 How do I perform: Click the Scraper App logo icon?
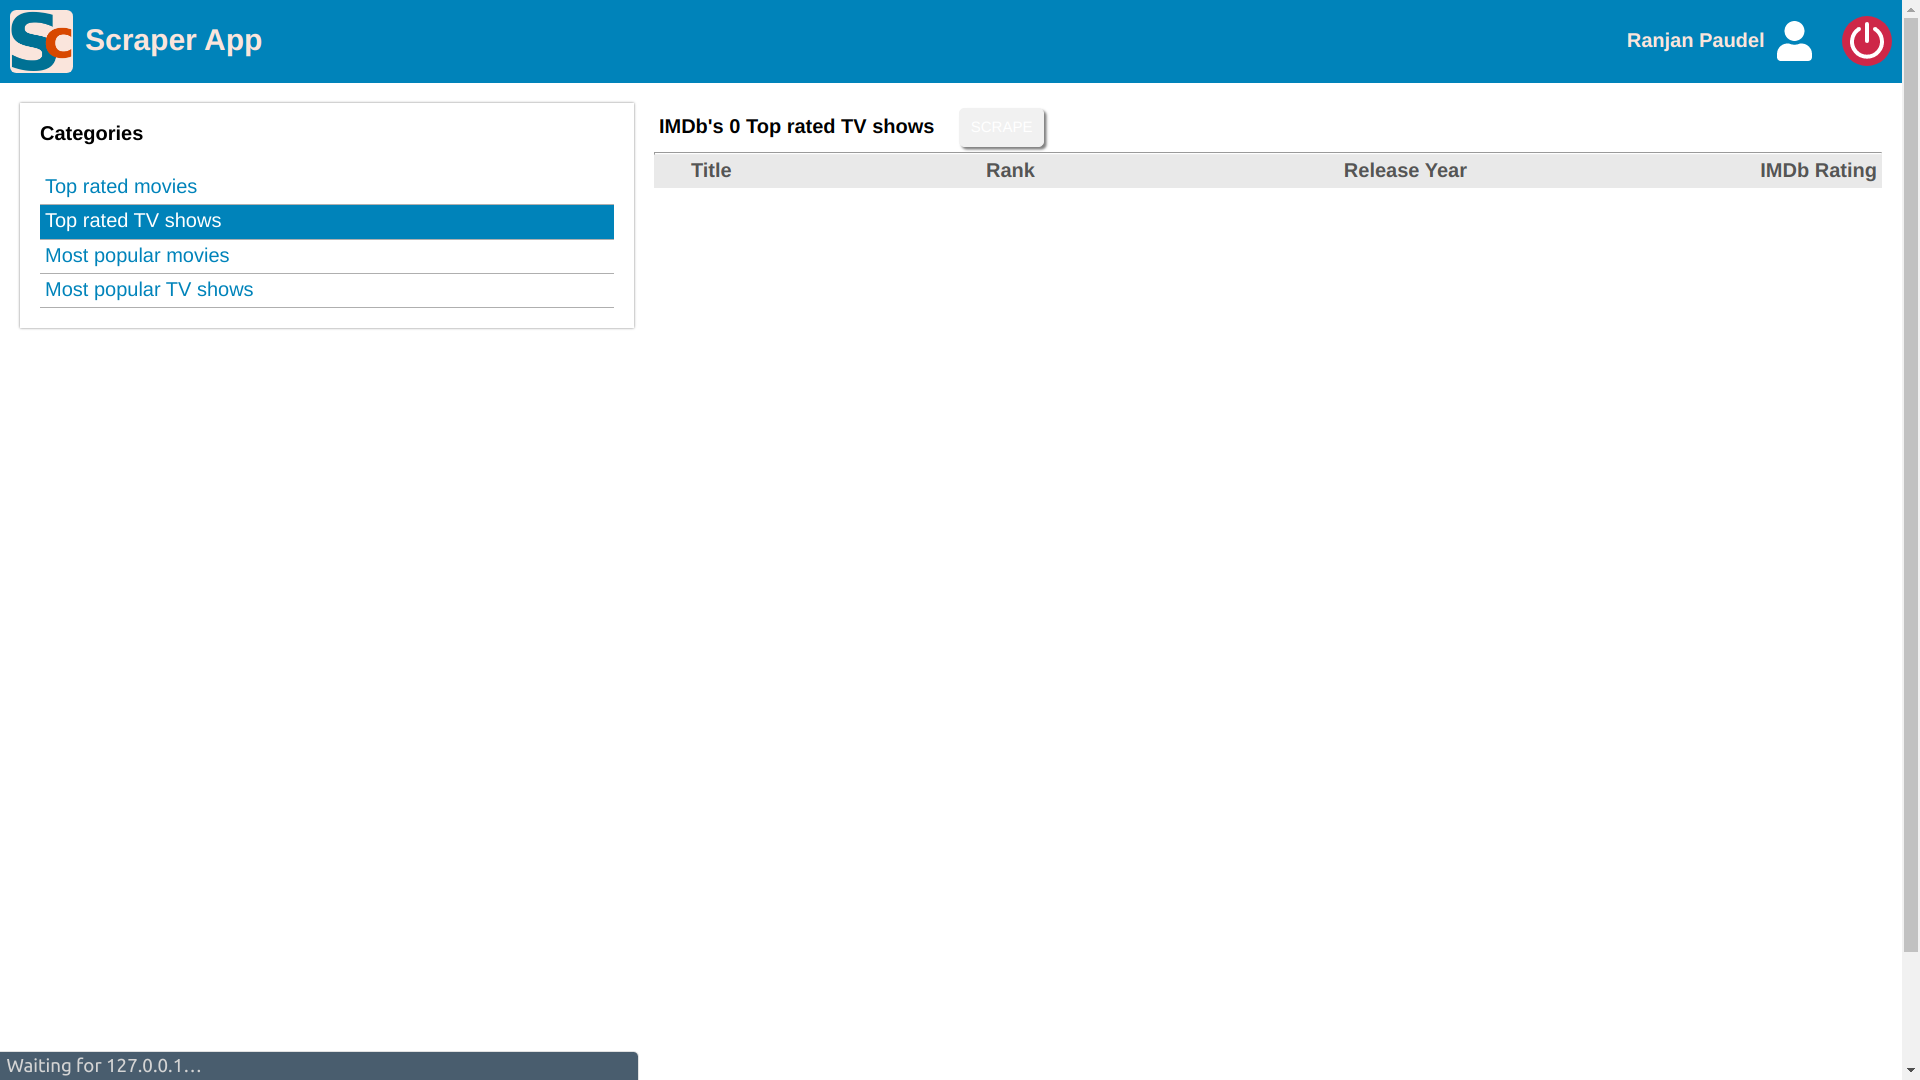[x=41, y=41]
